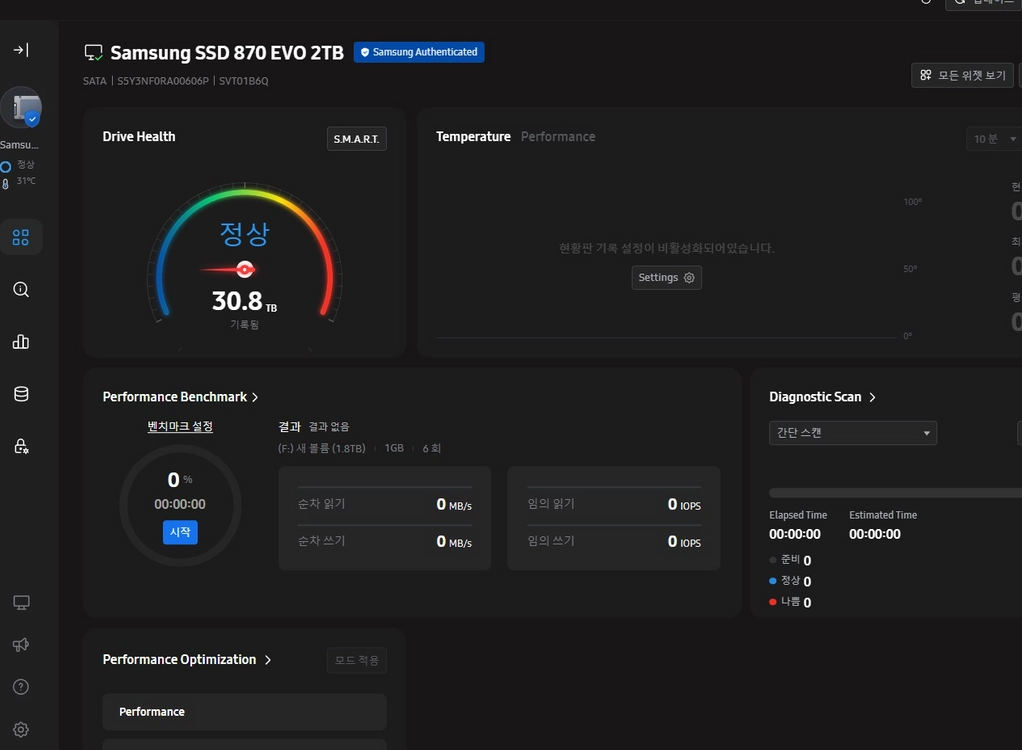This screenshot has width=1022, height=750.
Task: Open the data management database icon
Action: coord(21,394)
